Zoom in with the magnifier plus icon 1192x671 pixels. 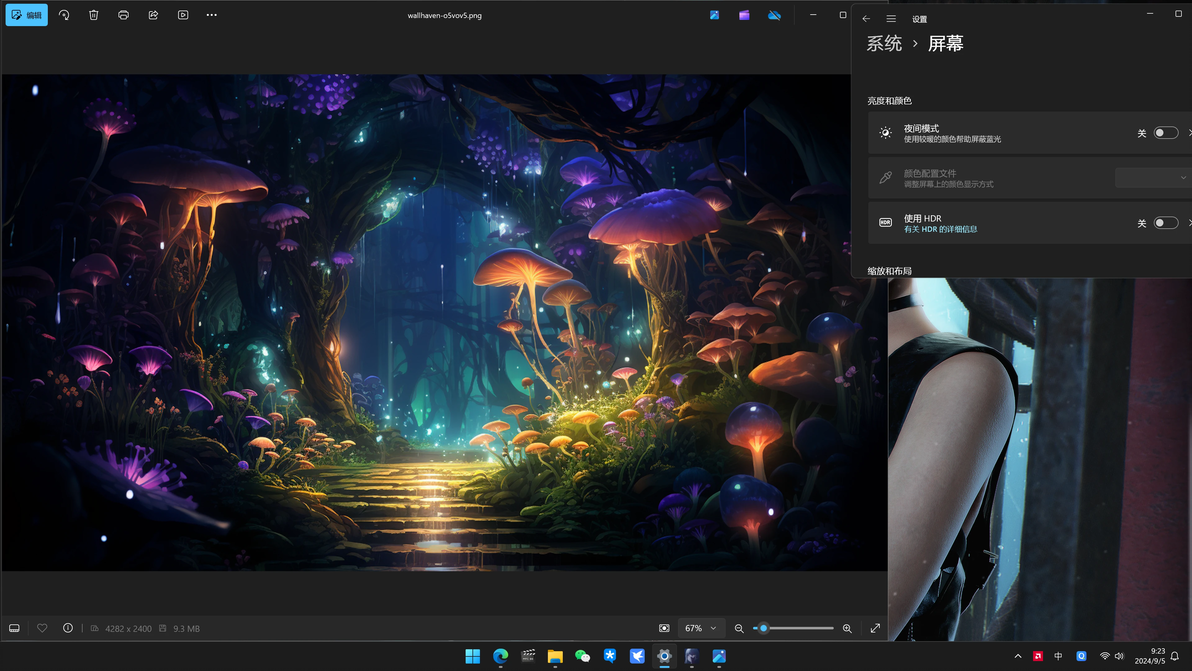point(847,628)
